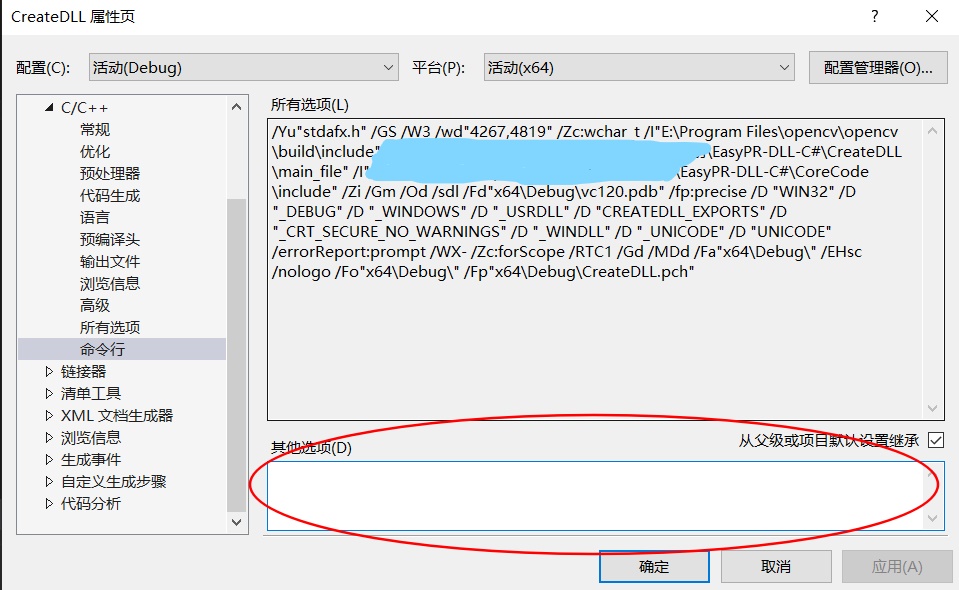Open the 配置(C) combo box
Image resolution: width=959 pixels, height=590 pixels.
[391, 66]
